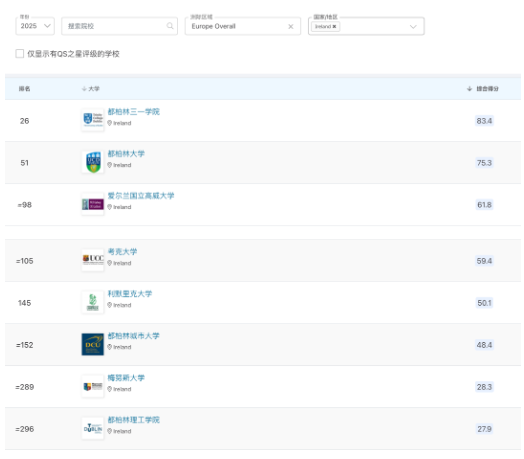
Task: Click the 50.1 score value
Action: (x=484, y=303)
